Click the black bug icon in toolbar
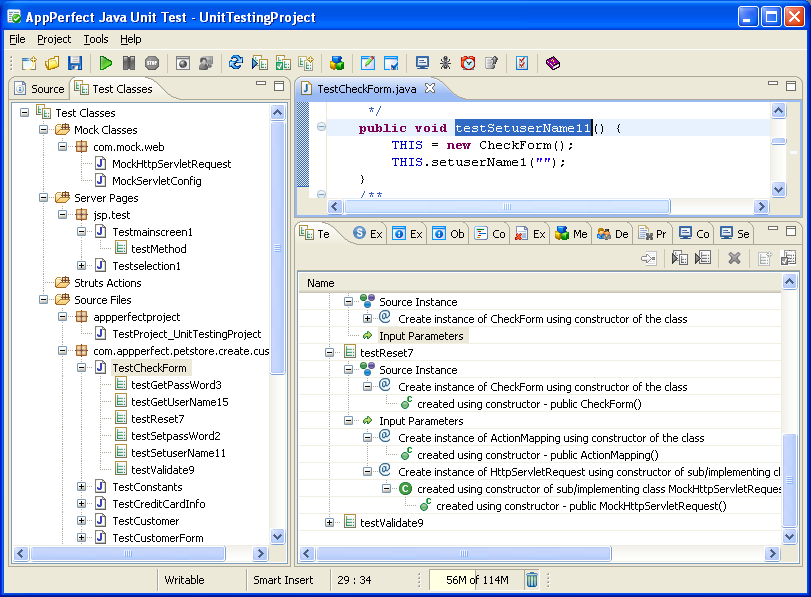The width and height of the screenshot is (811, 597). click(x=445, y=64)
